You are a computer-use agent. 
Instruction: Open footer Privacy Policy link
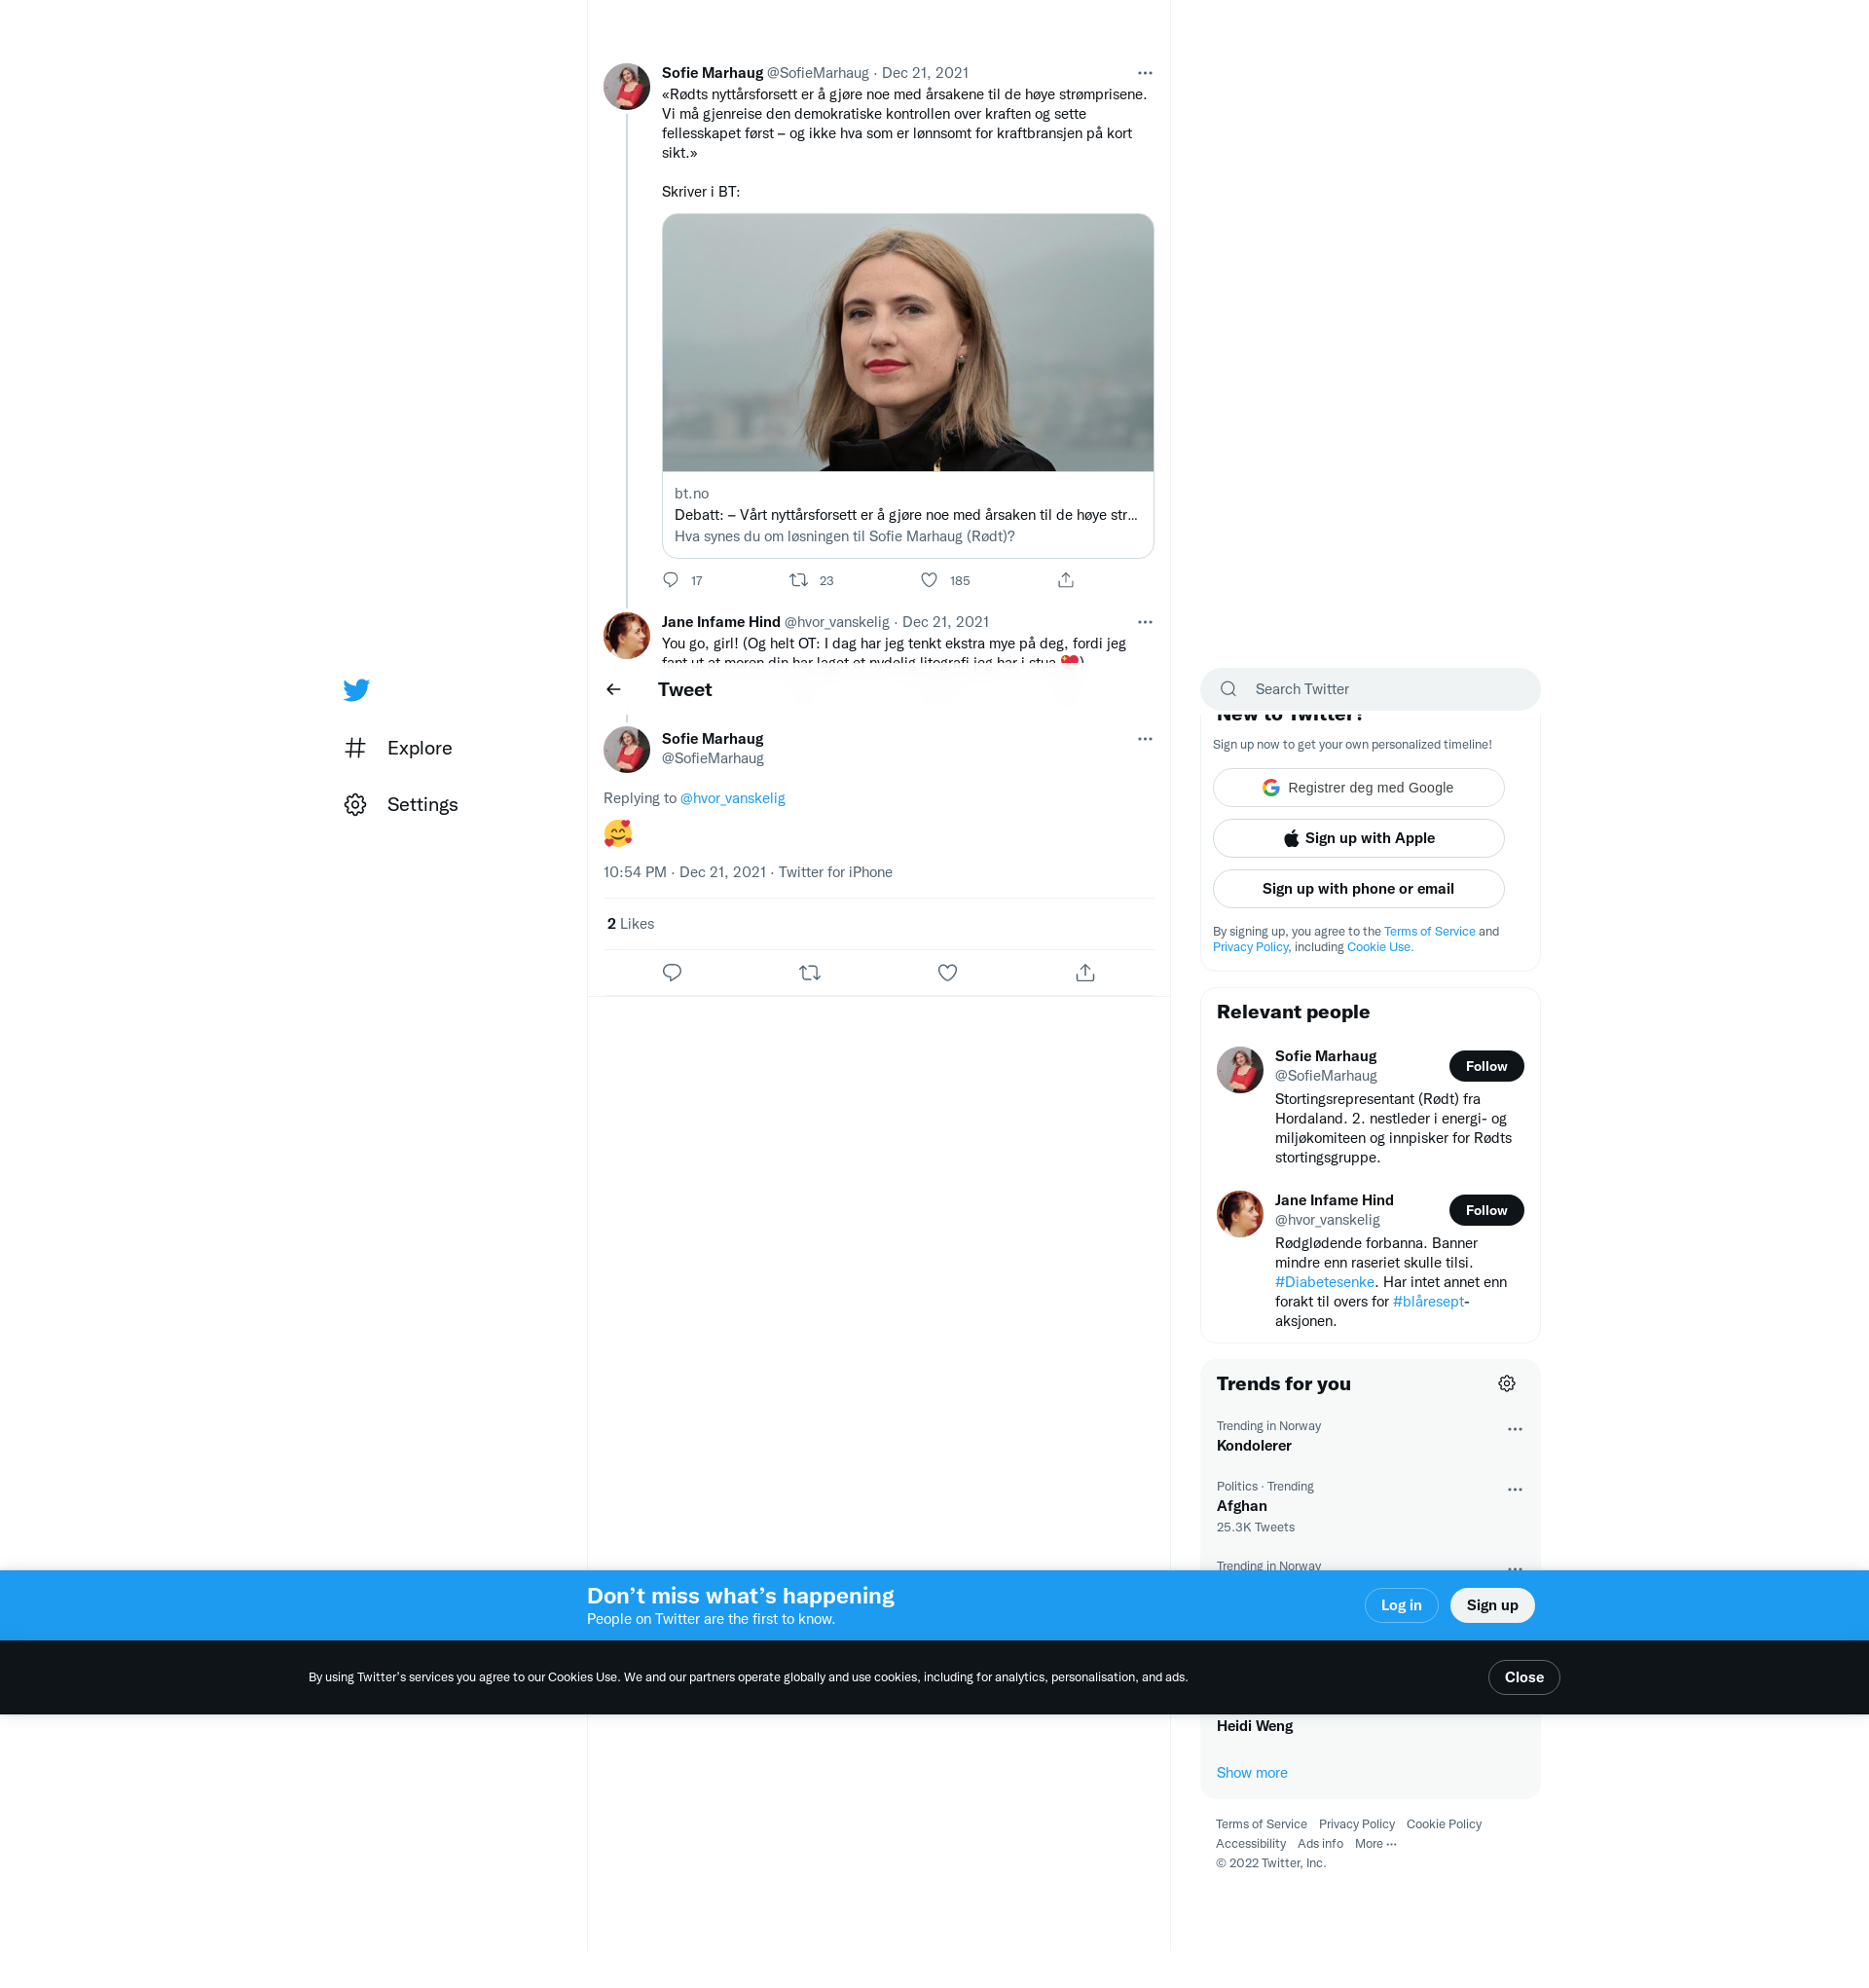click(x=1356, y=1825)
